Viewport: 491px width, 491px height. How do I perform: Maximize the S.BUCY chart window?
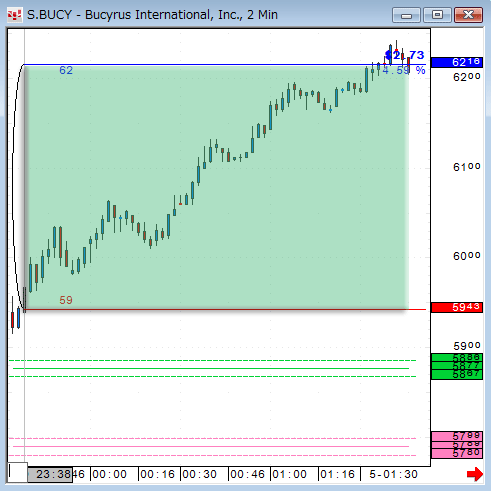tap(437, 15)
